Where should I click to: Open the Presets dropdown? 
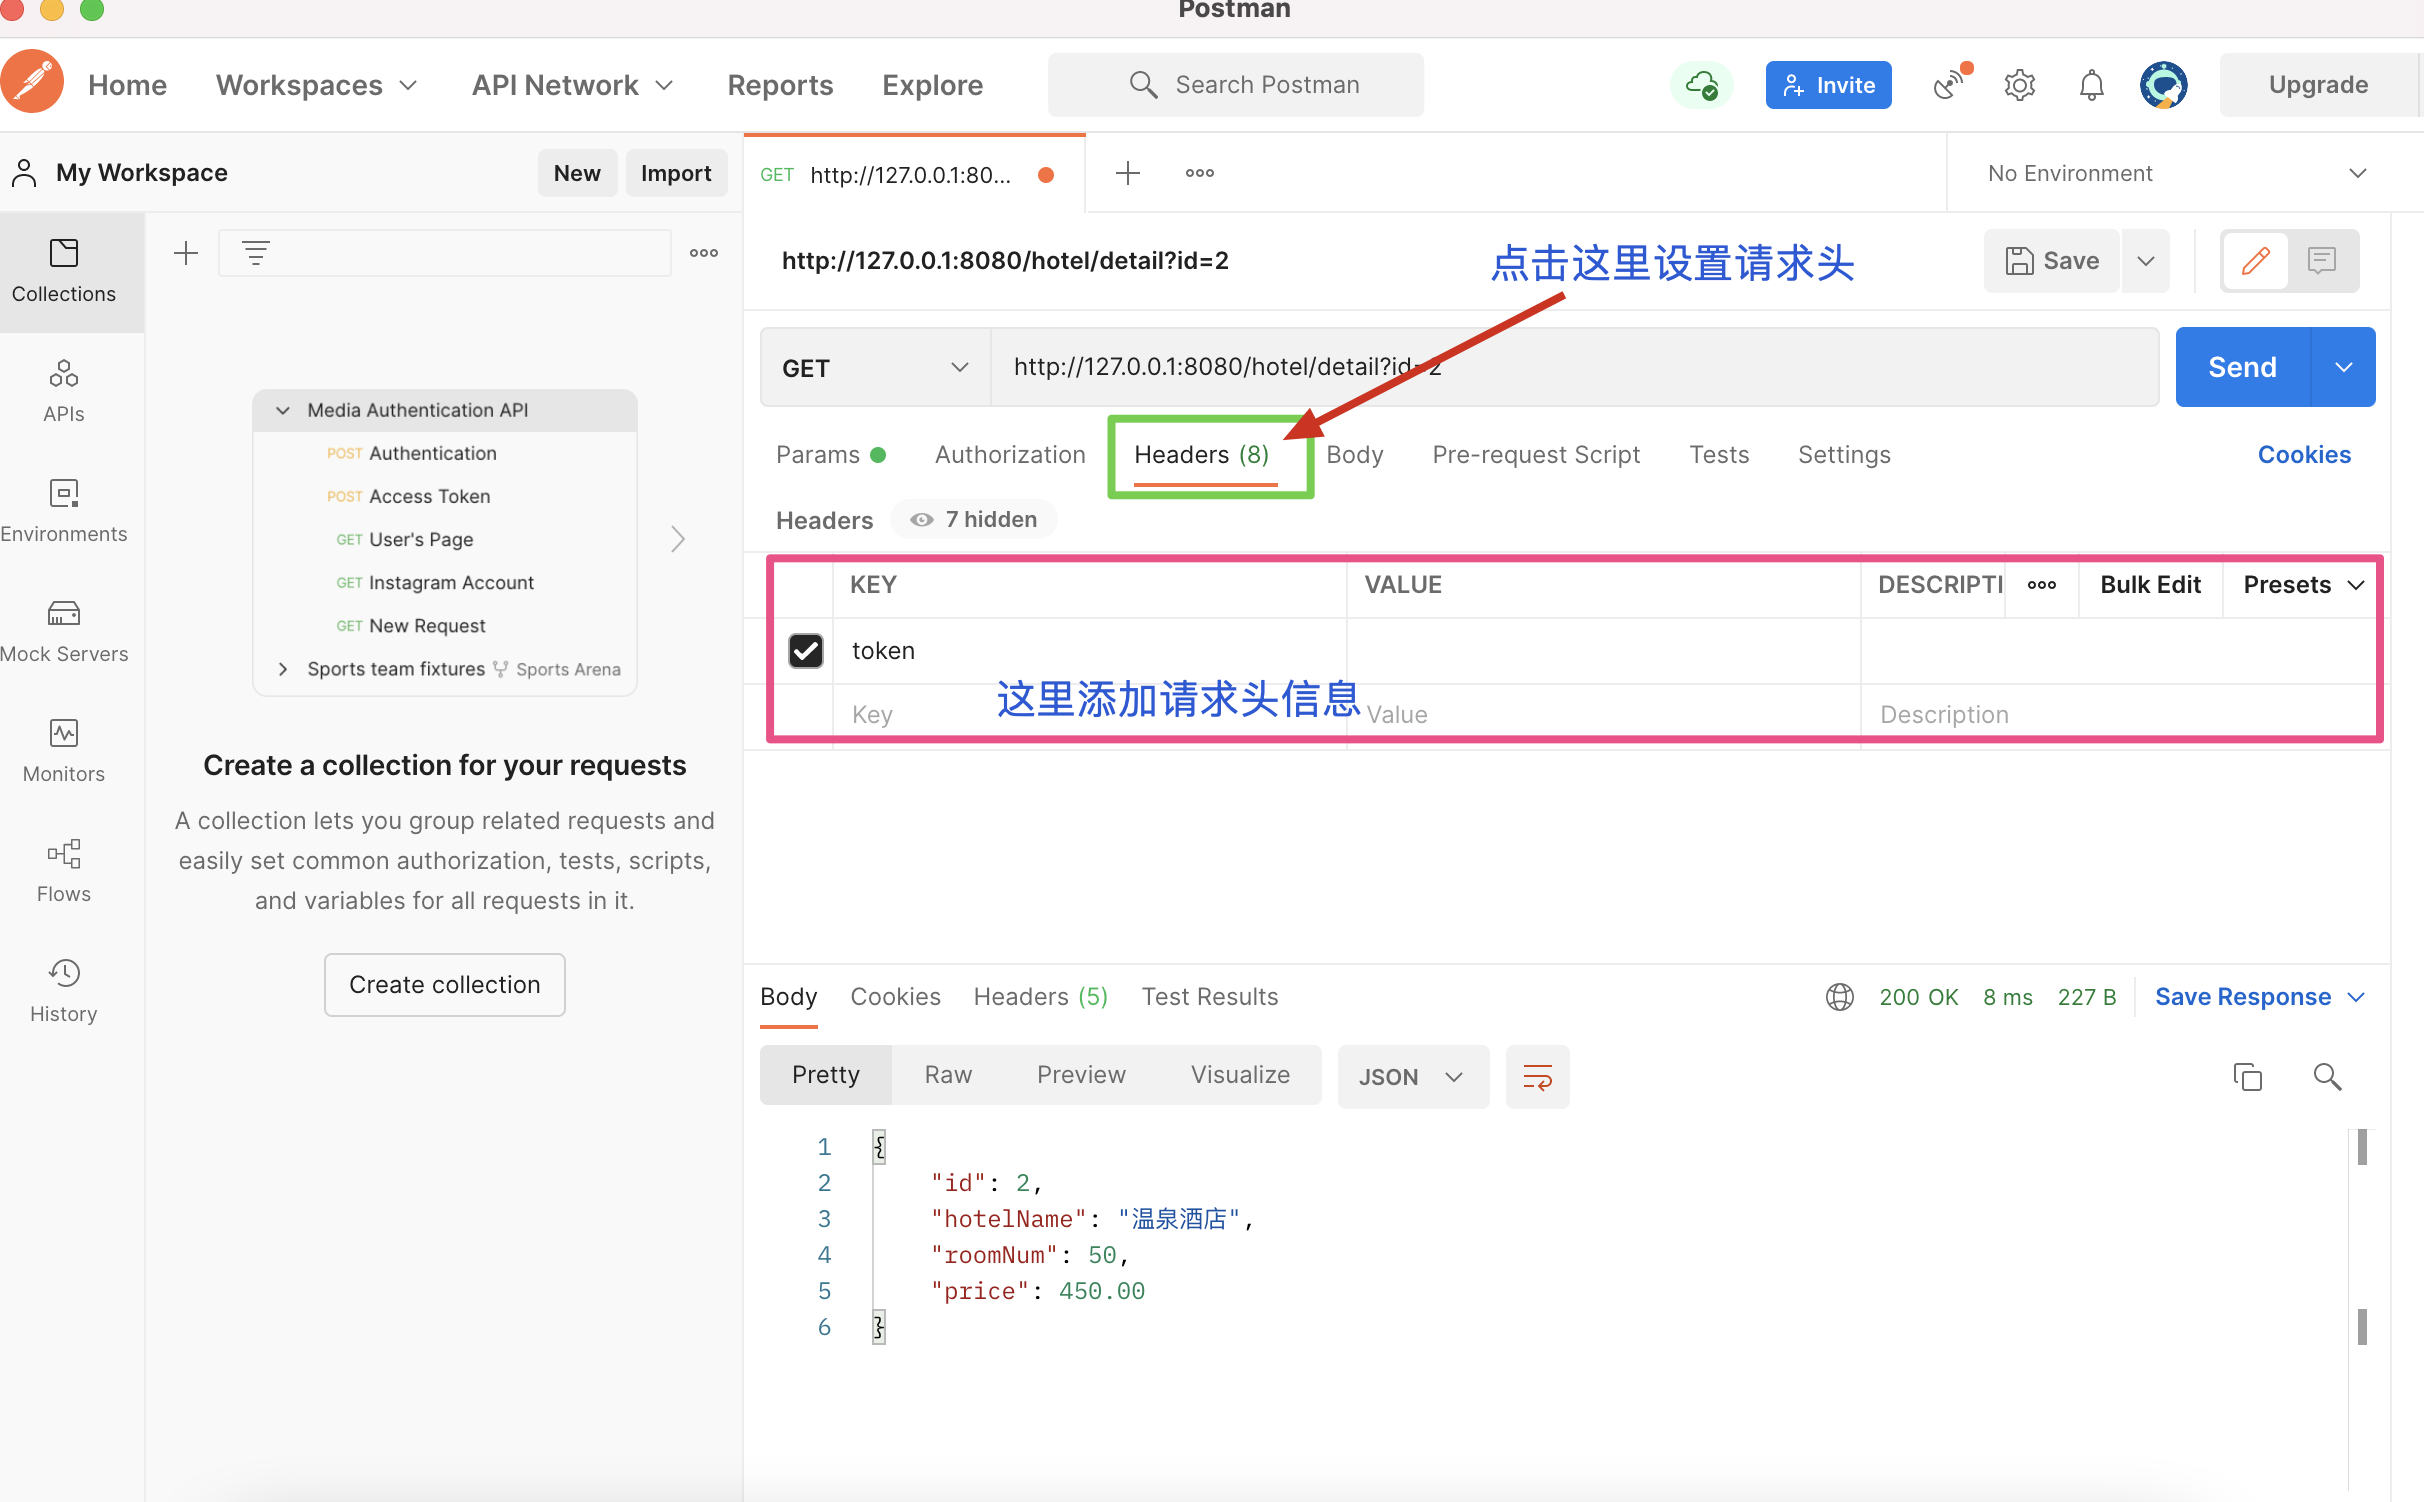click(2302, 585)
